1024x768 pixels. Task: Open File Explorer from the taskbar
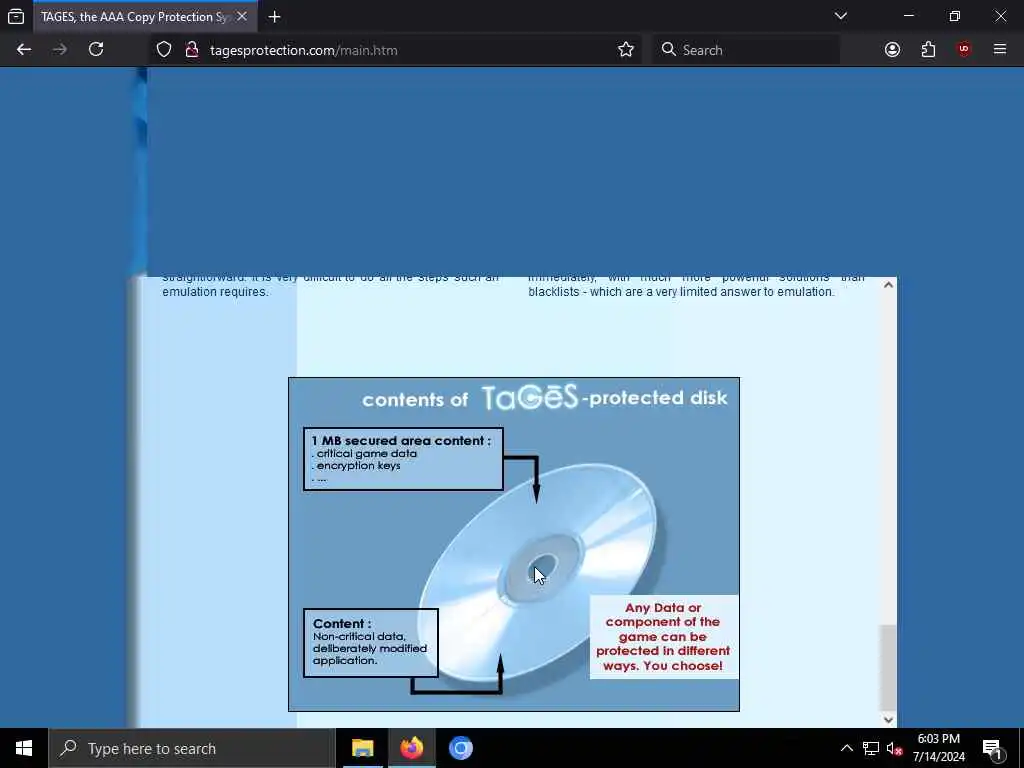point(362,748)
